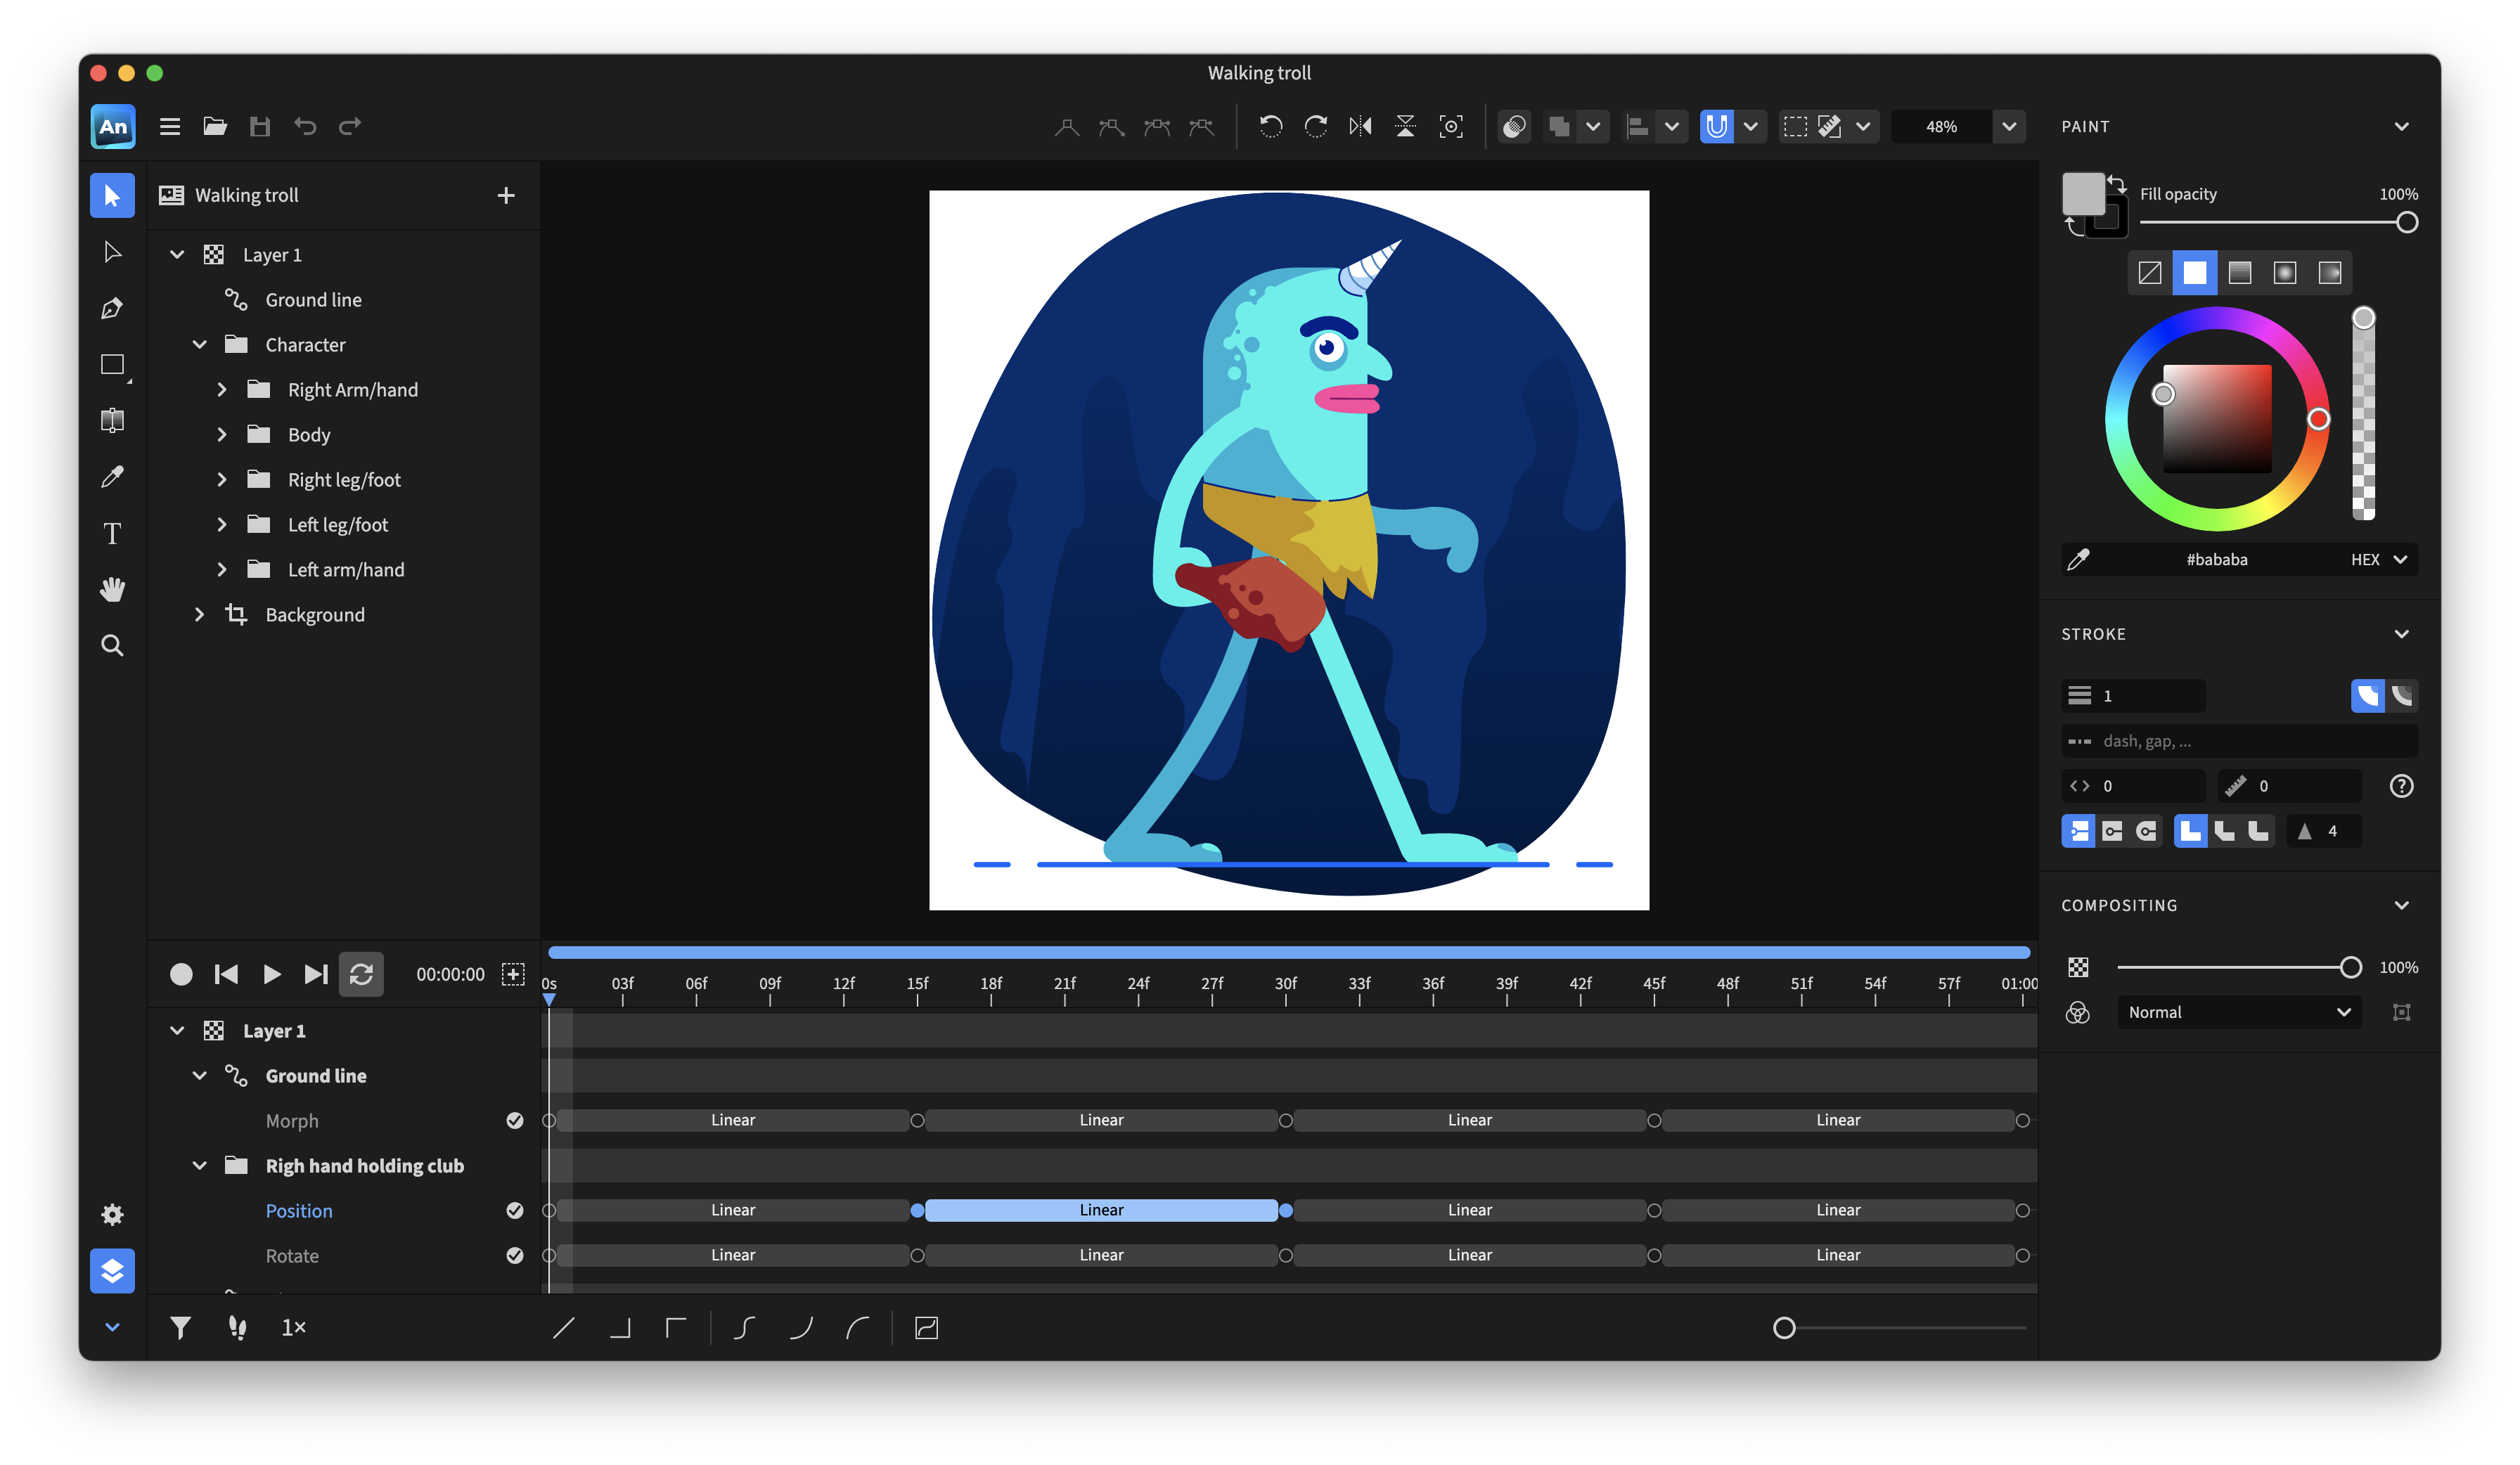Activate the Hand tool
2520x1465 pixels.
coord(112,589)
